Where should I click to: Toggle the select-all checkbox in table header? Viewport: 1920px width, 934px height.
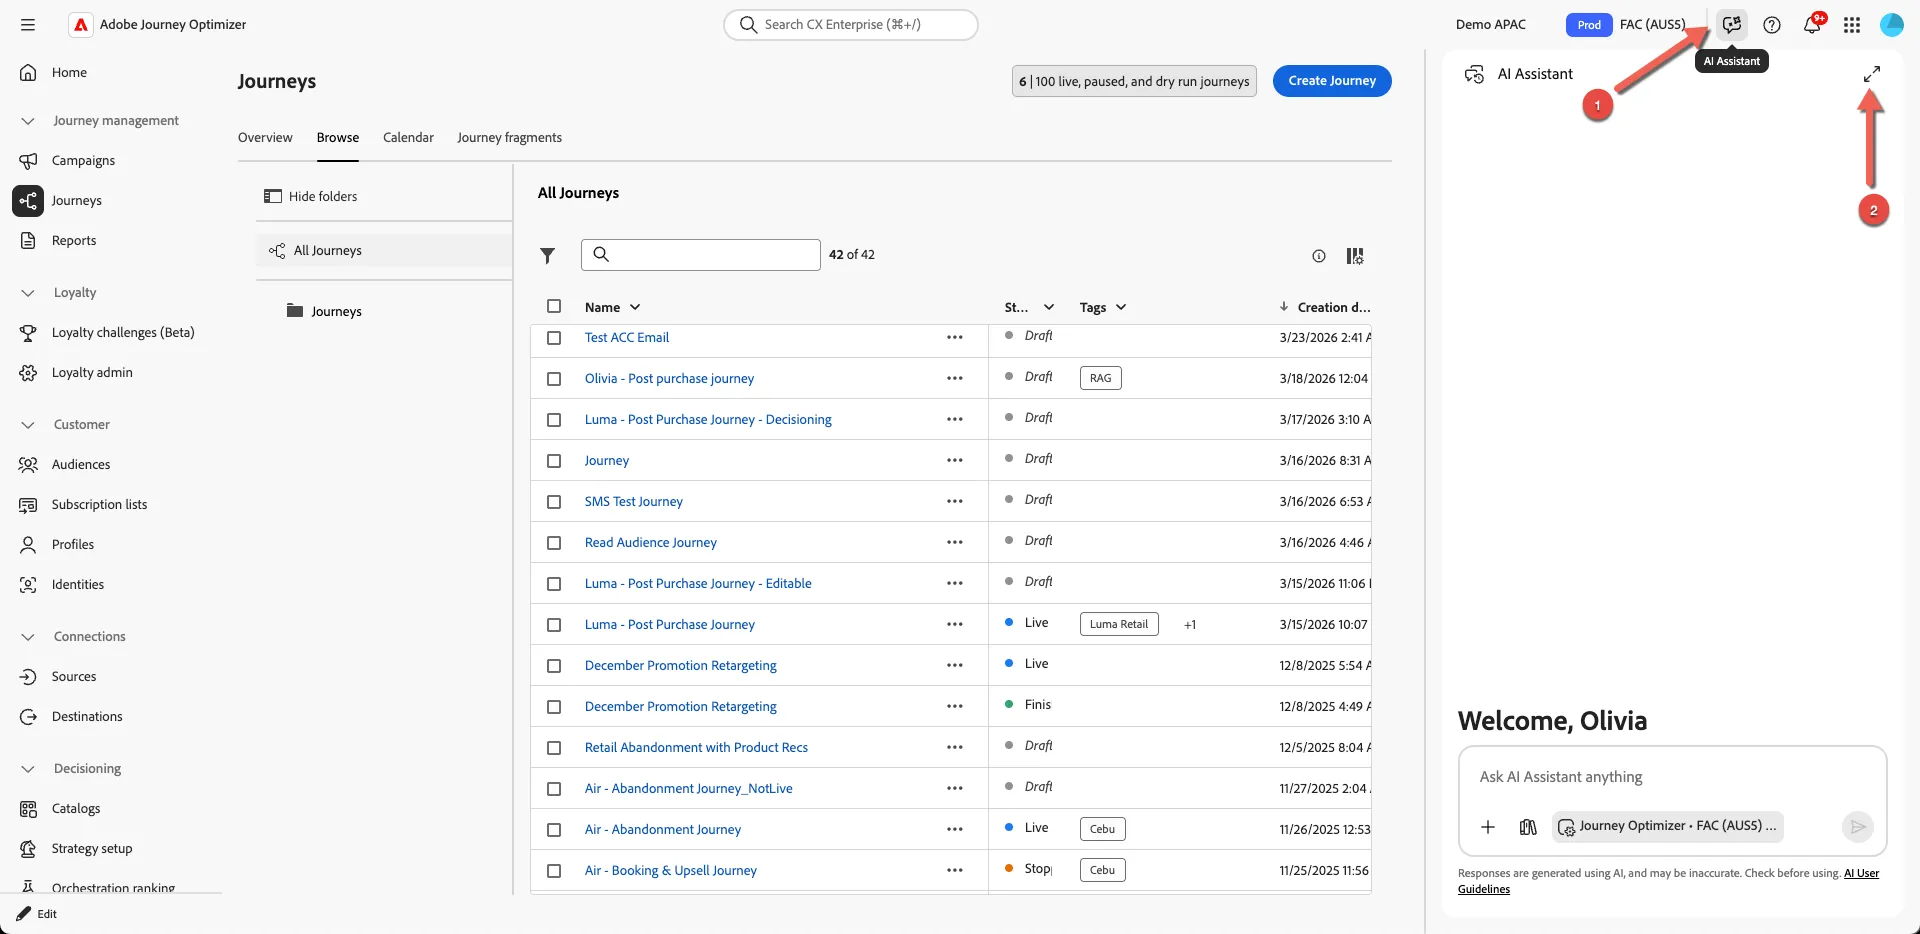coord(554,307)
